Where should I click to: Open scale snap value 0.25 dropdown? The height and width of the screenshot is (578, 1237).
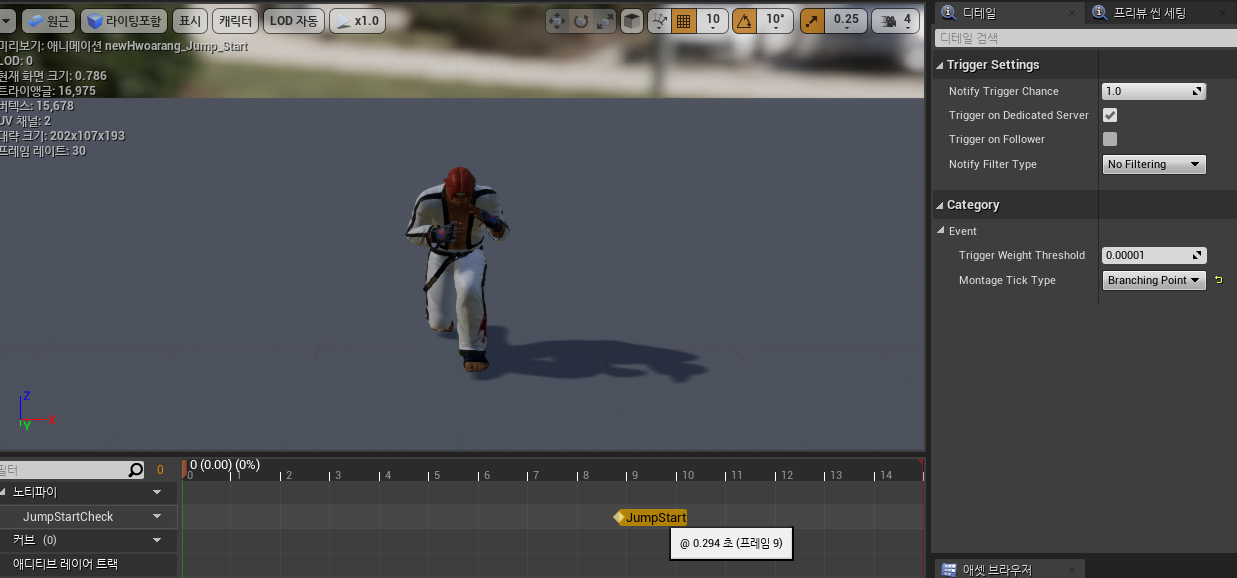(846, 20)
